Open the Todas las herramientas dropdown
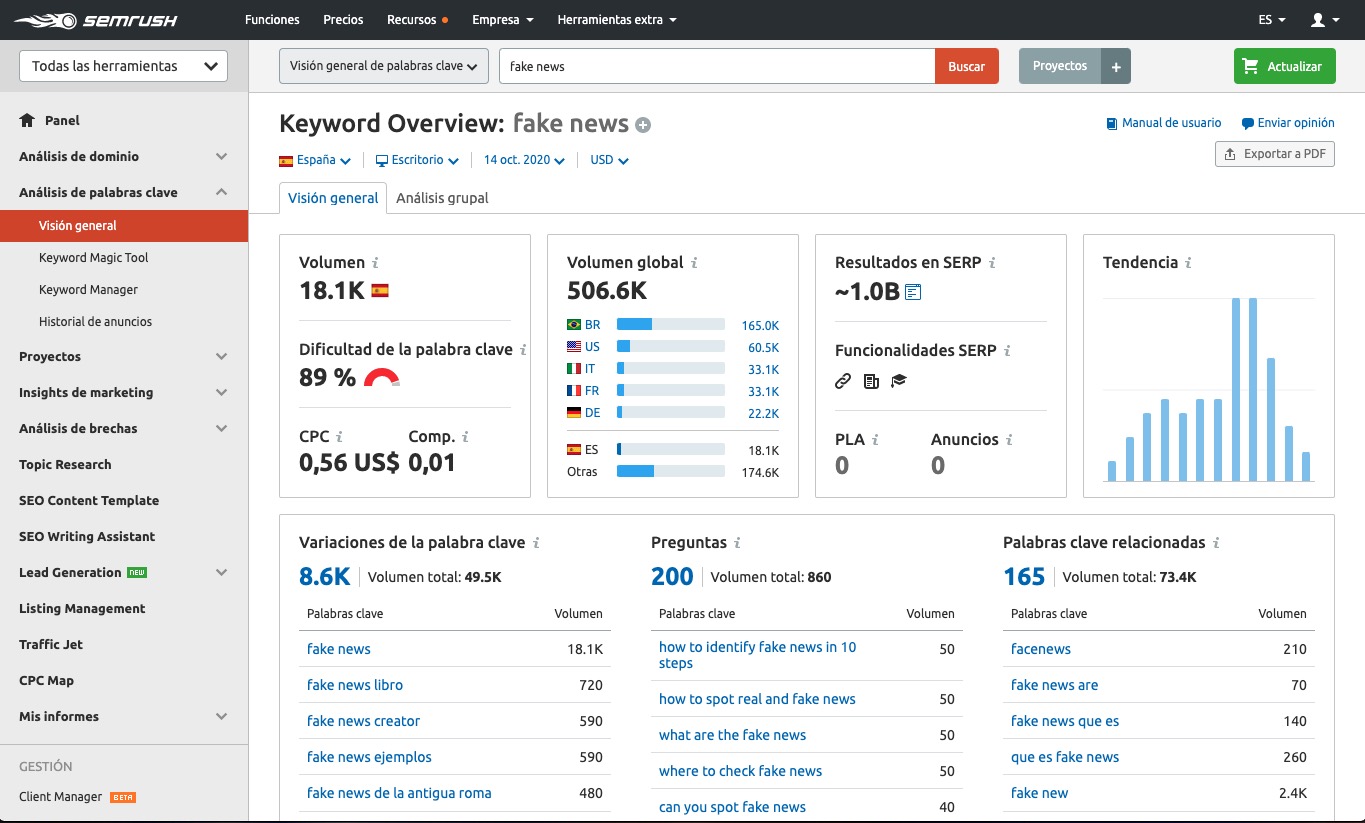 (x=124, y=66)
